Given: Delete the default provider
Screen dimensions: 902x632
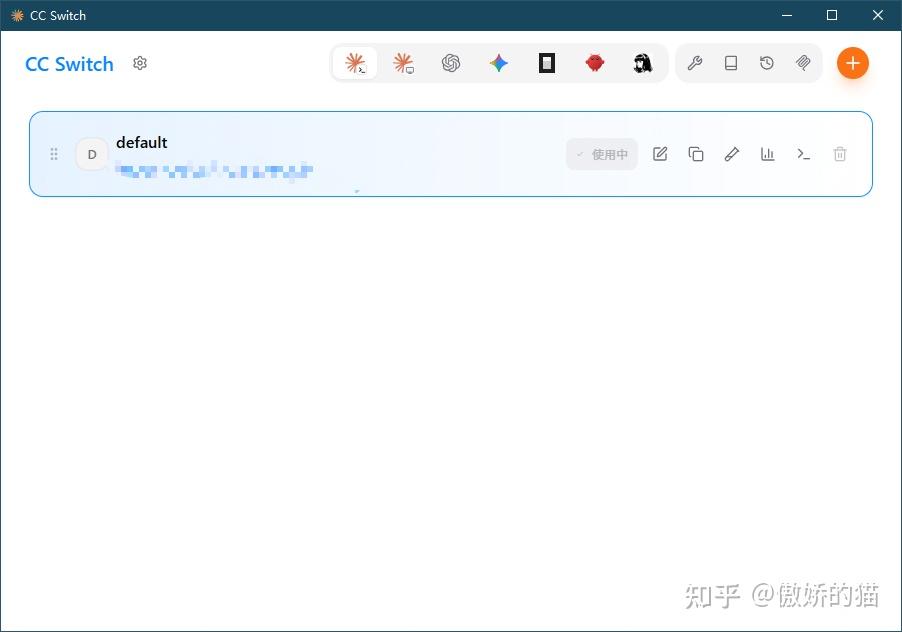Looking at the screenshot, I should (840, 154).
